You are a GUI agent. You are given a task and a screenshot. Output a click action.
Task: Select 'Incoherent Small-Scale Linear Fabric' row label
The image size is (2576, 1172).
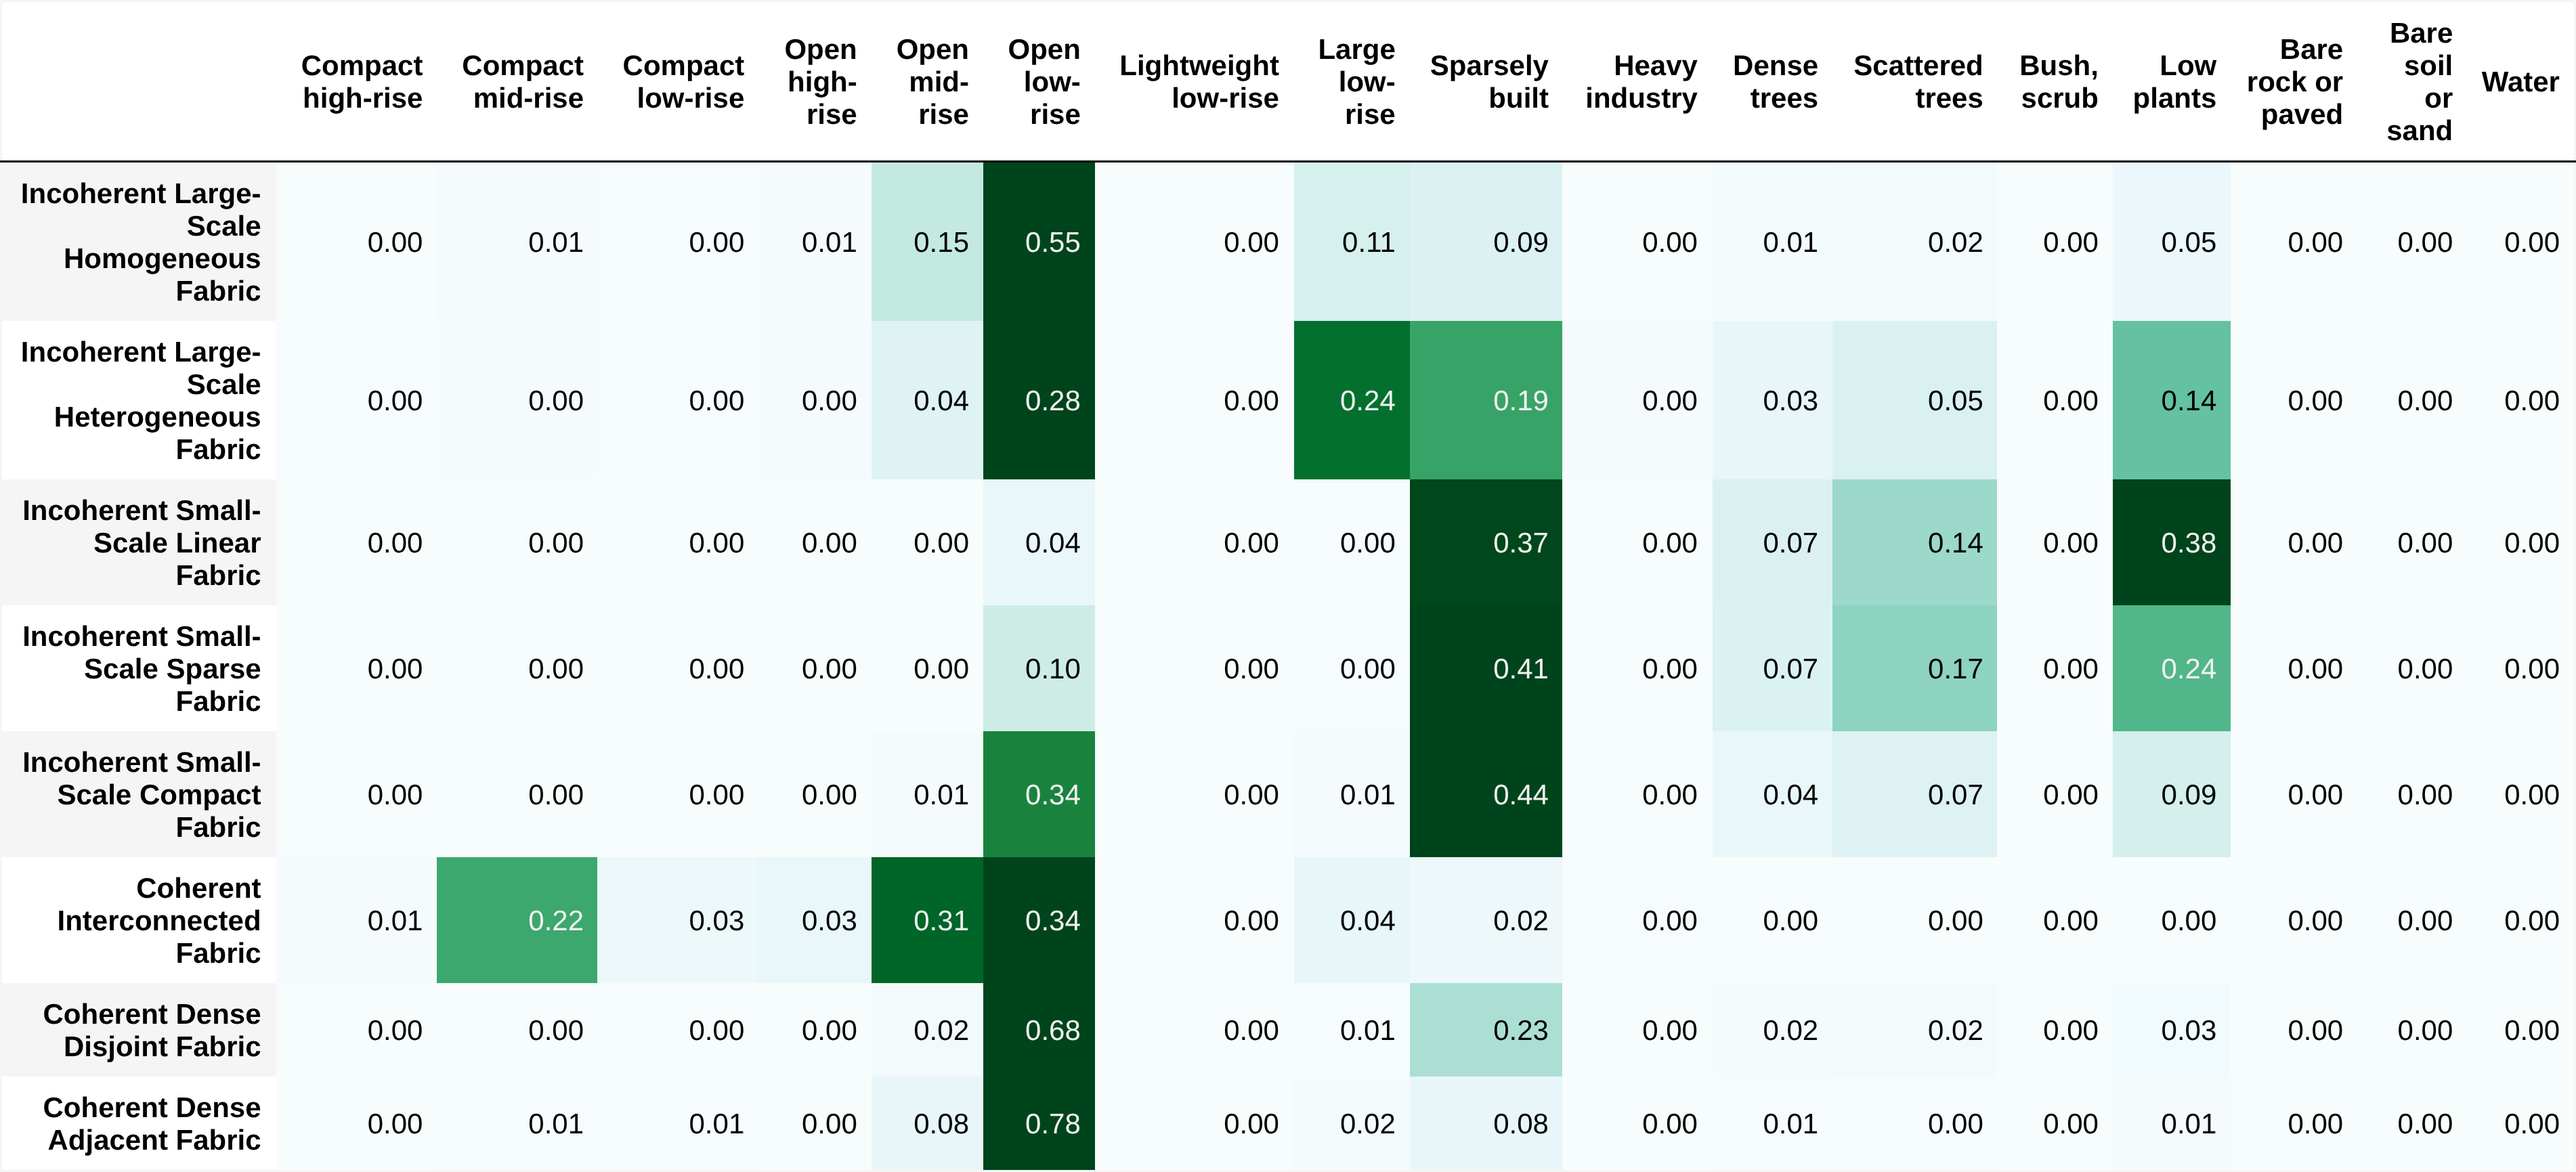point(141,542)
